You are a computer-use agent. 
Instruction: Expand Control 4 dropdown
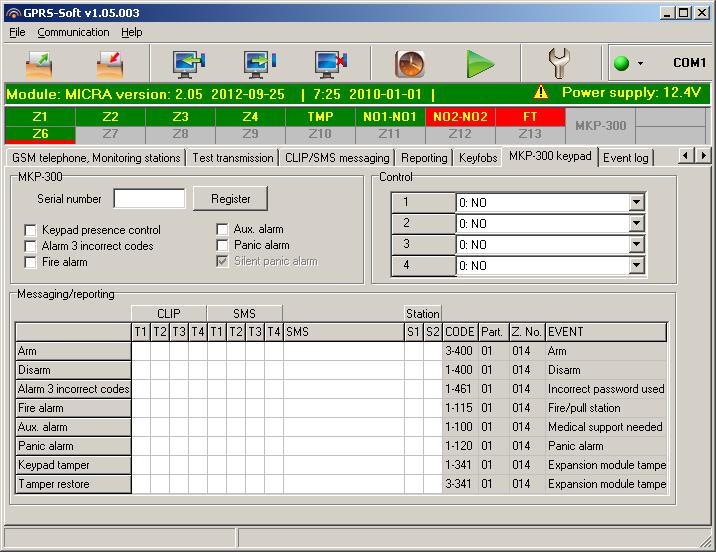636,265
